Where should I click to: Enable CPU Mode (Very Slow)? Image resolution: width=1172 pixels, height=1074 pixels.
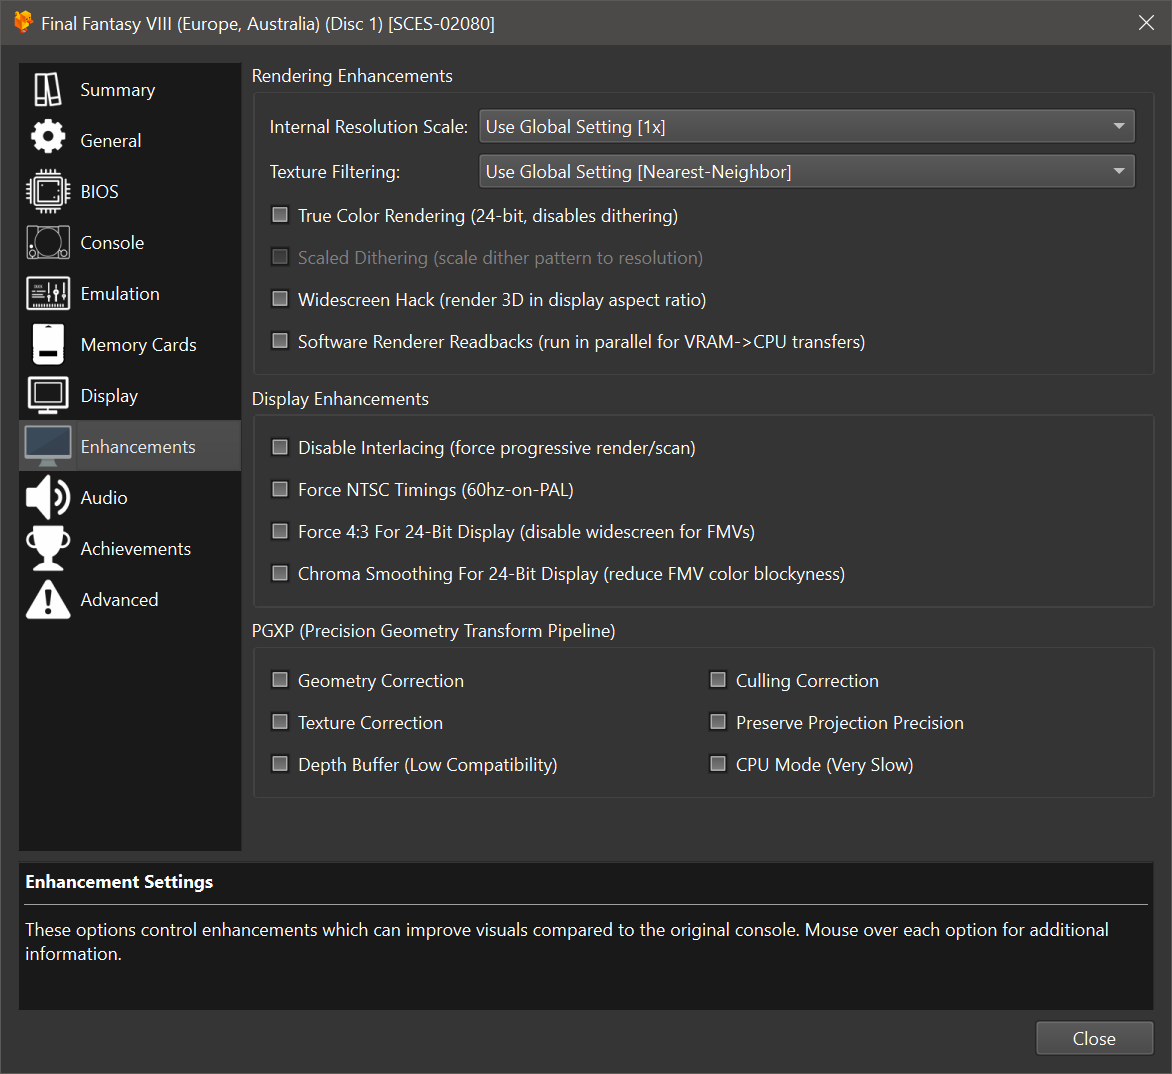tap(718, 763)
